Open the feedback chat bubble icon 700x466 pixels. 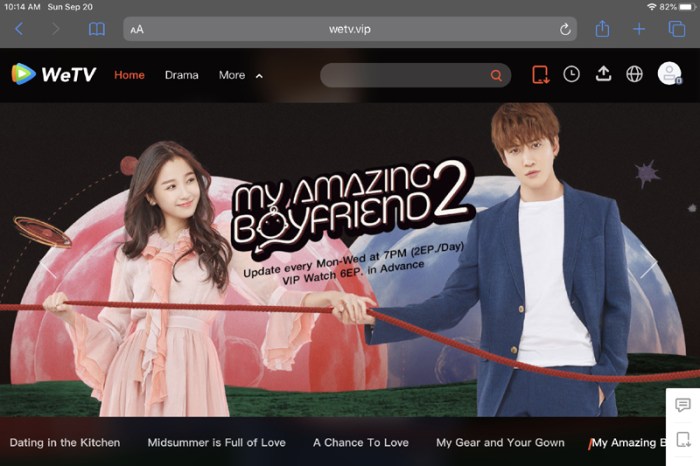(x=683, y=405)
